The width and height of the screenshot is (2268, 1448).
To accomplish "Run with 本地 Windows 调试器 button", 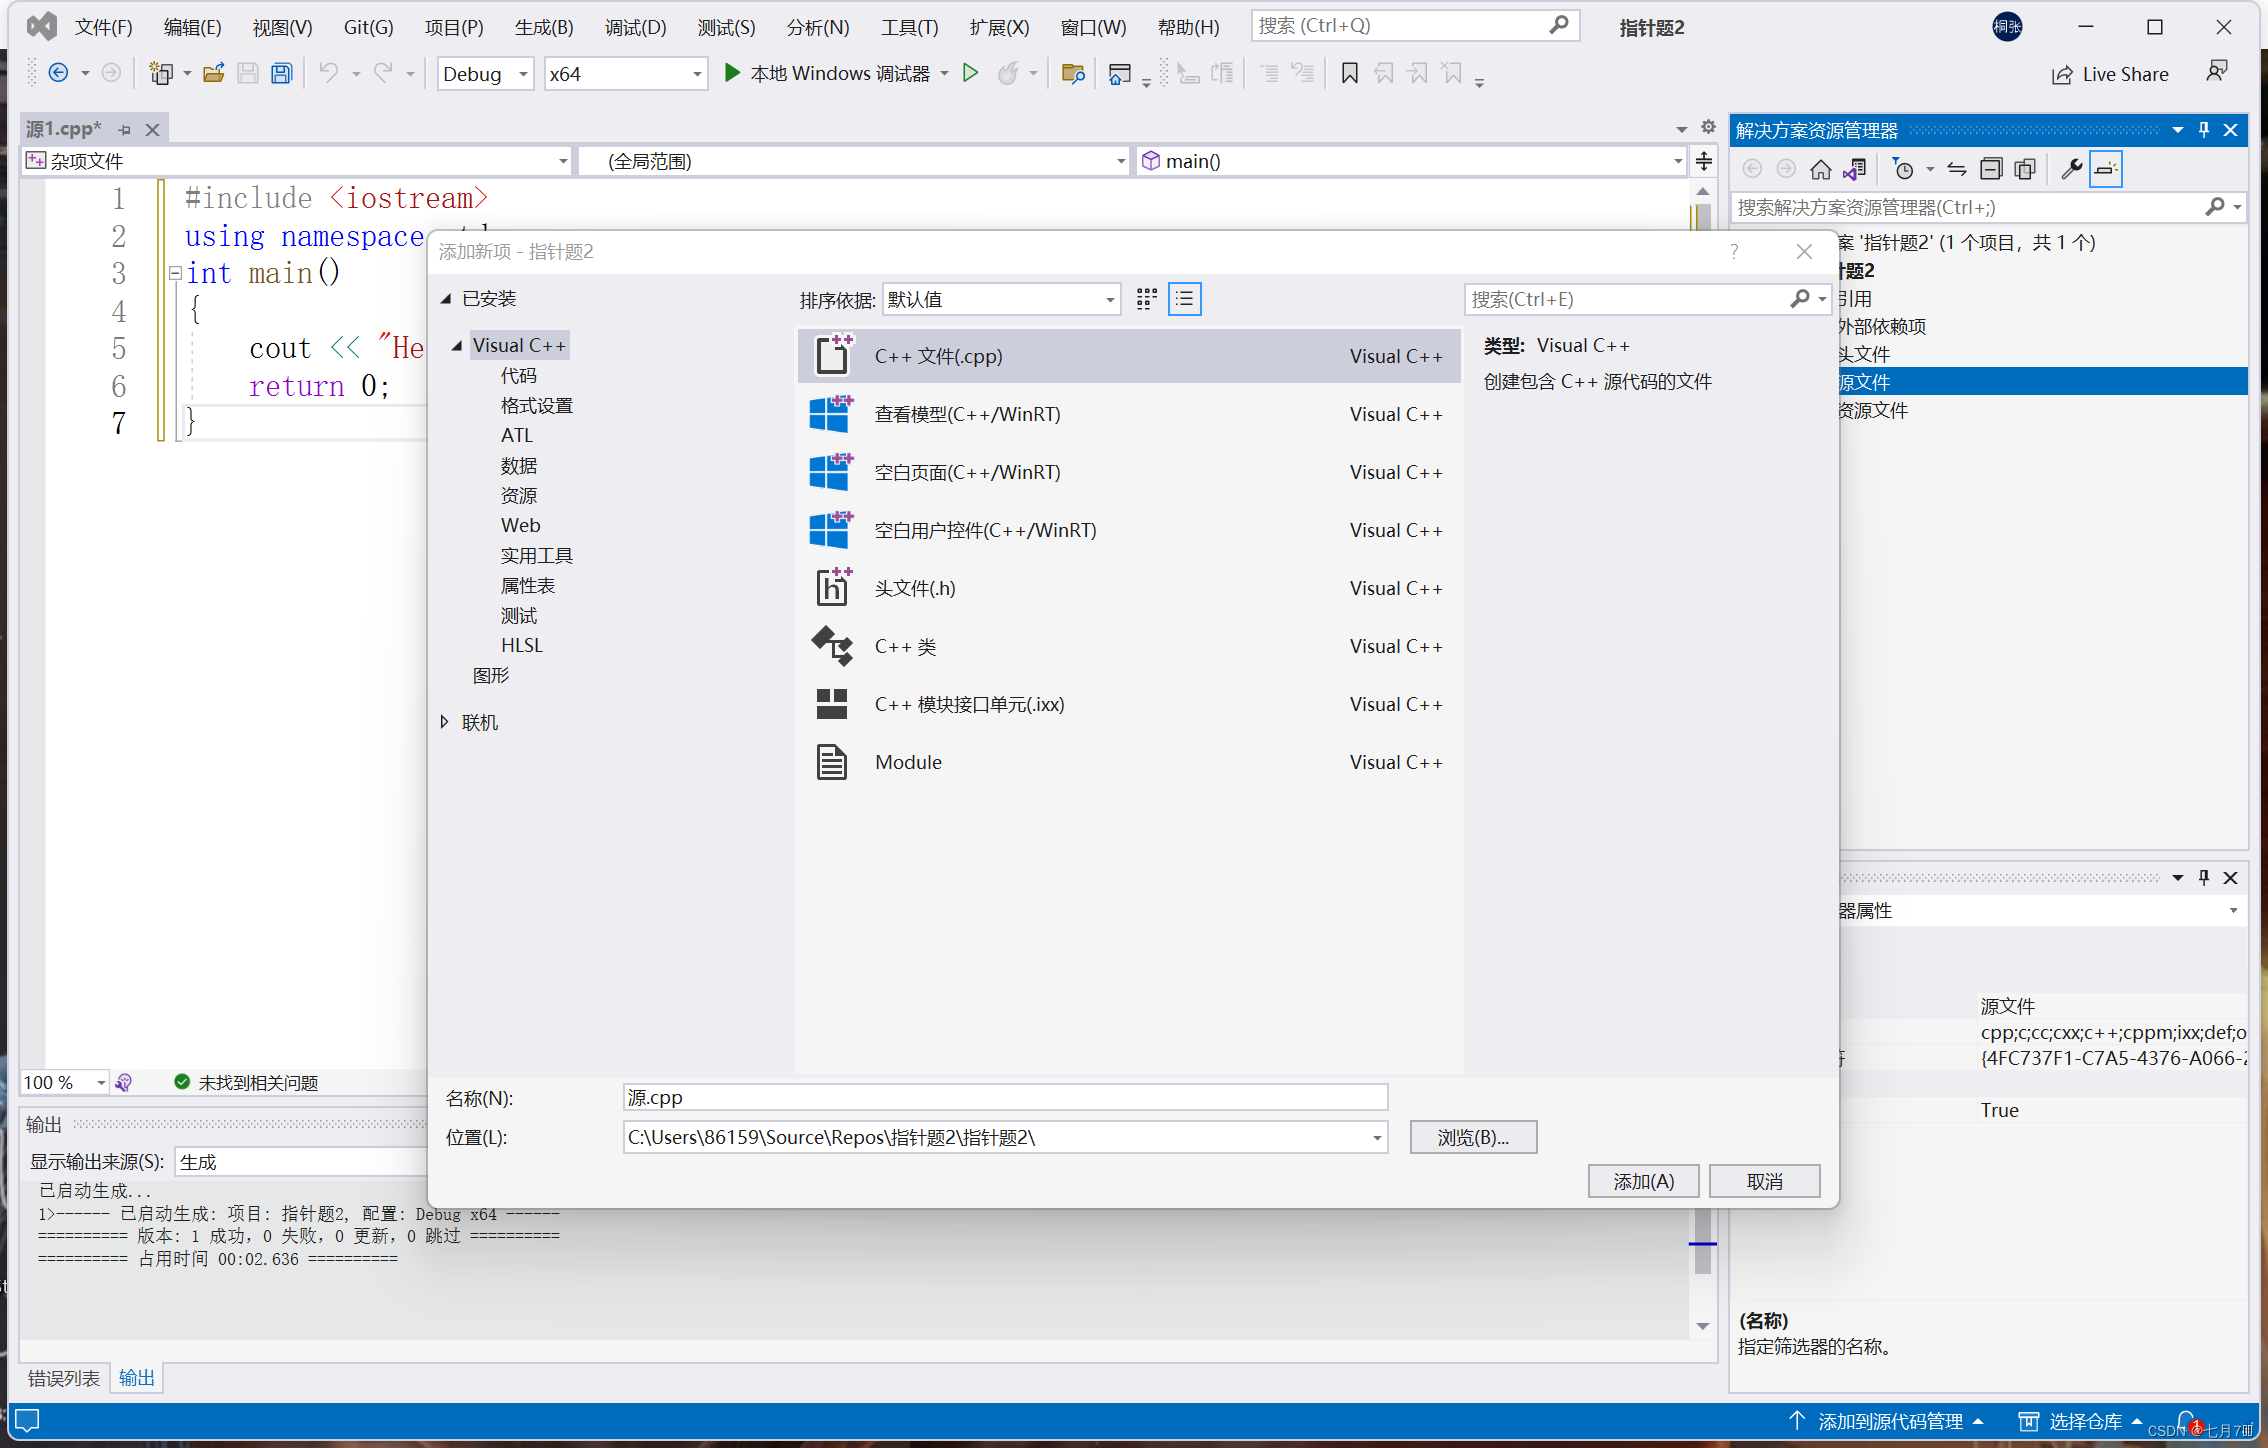I will point(828,73).
